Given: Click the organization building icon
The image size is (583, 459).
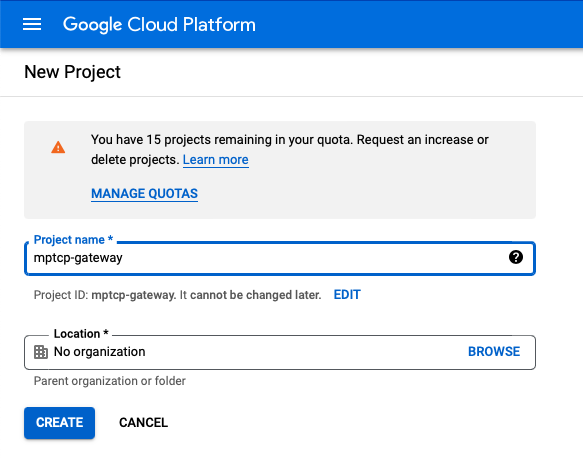Looking at the screenshot, I should click(41, 352).
